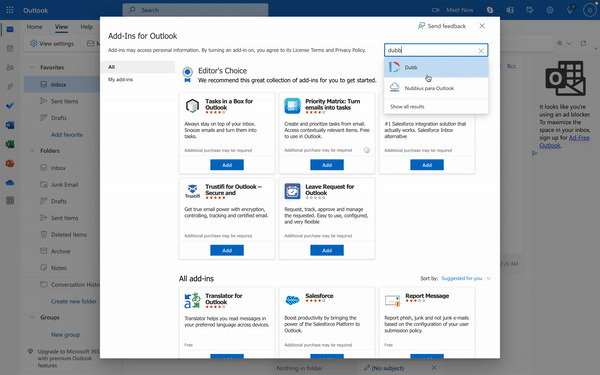The height and width of the screenshot is (375, 600).
Task: Launch Excel from the left rail
Action: (x=10, y=144)
